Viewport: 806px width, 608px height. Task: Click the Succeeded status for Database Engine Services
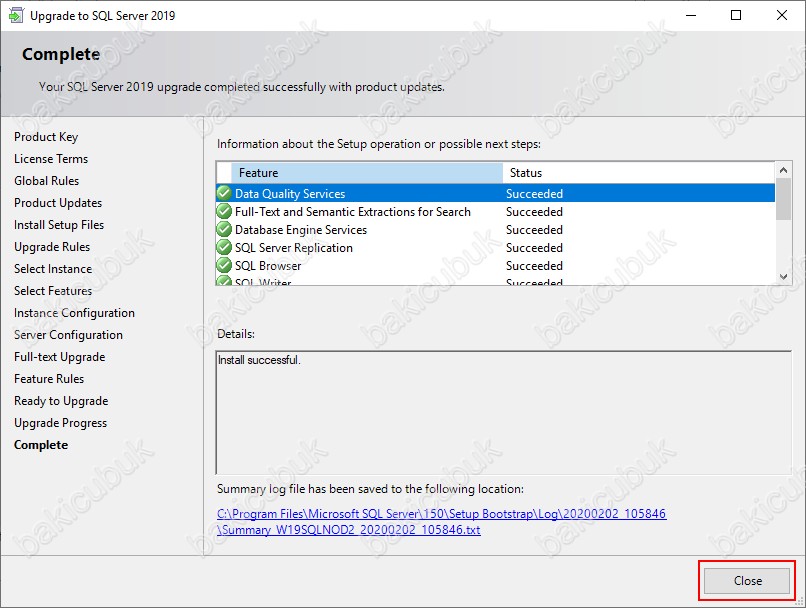click(x=534, y=230)
